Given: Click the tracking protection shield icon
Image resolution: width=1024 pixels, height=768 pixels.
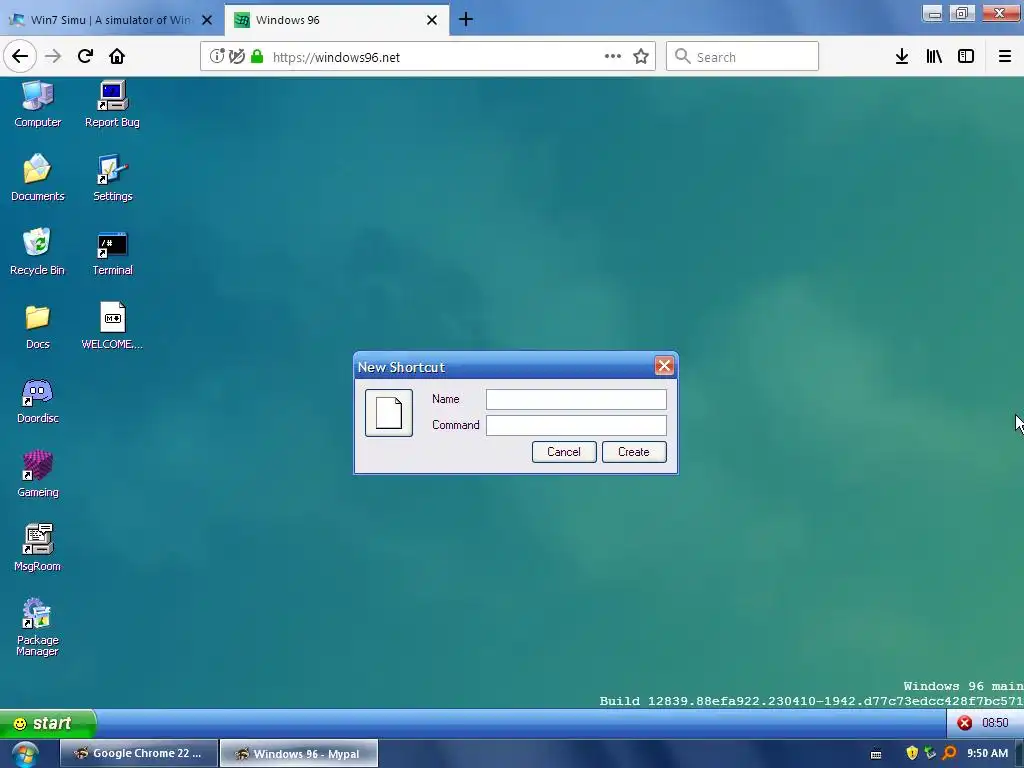Looking at the screenshot, I should coord(237,56).
